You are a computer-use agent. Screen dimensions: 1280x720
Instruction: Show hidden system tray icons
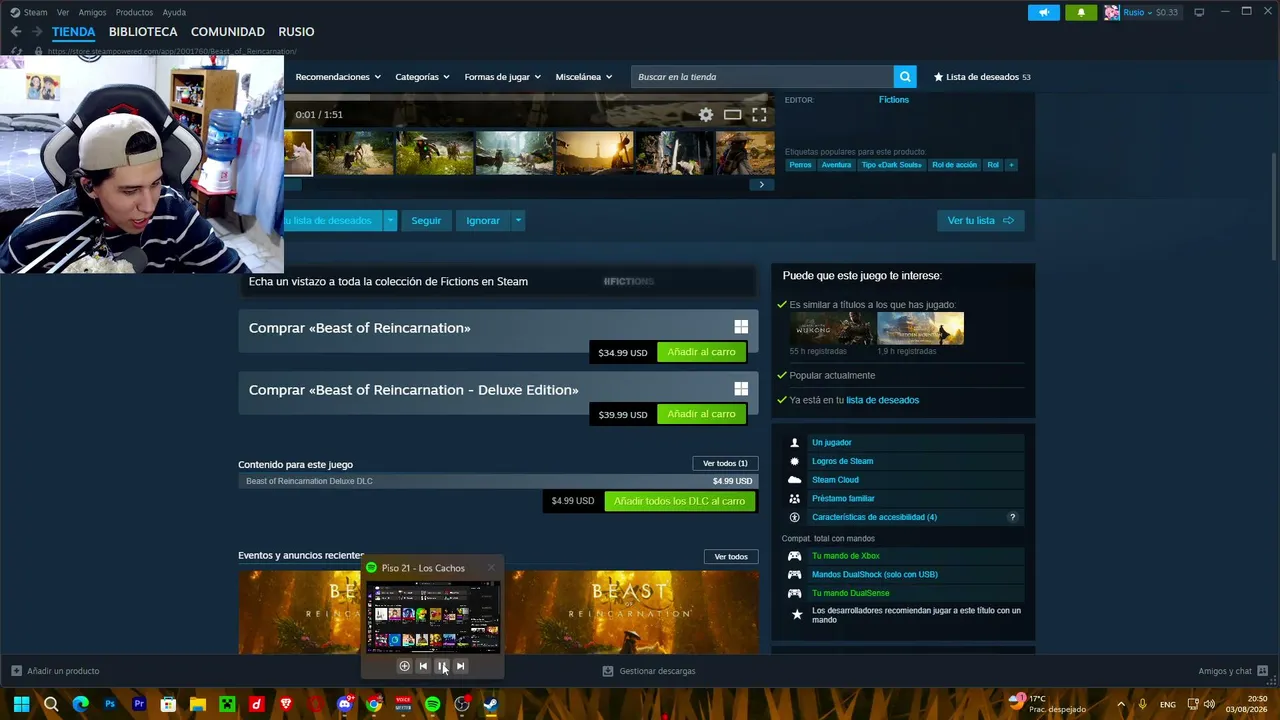coord(1120,704)
